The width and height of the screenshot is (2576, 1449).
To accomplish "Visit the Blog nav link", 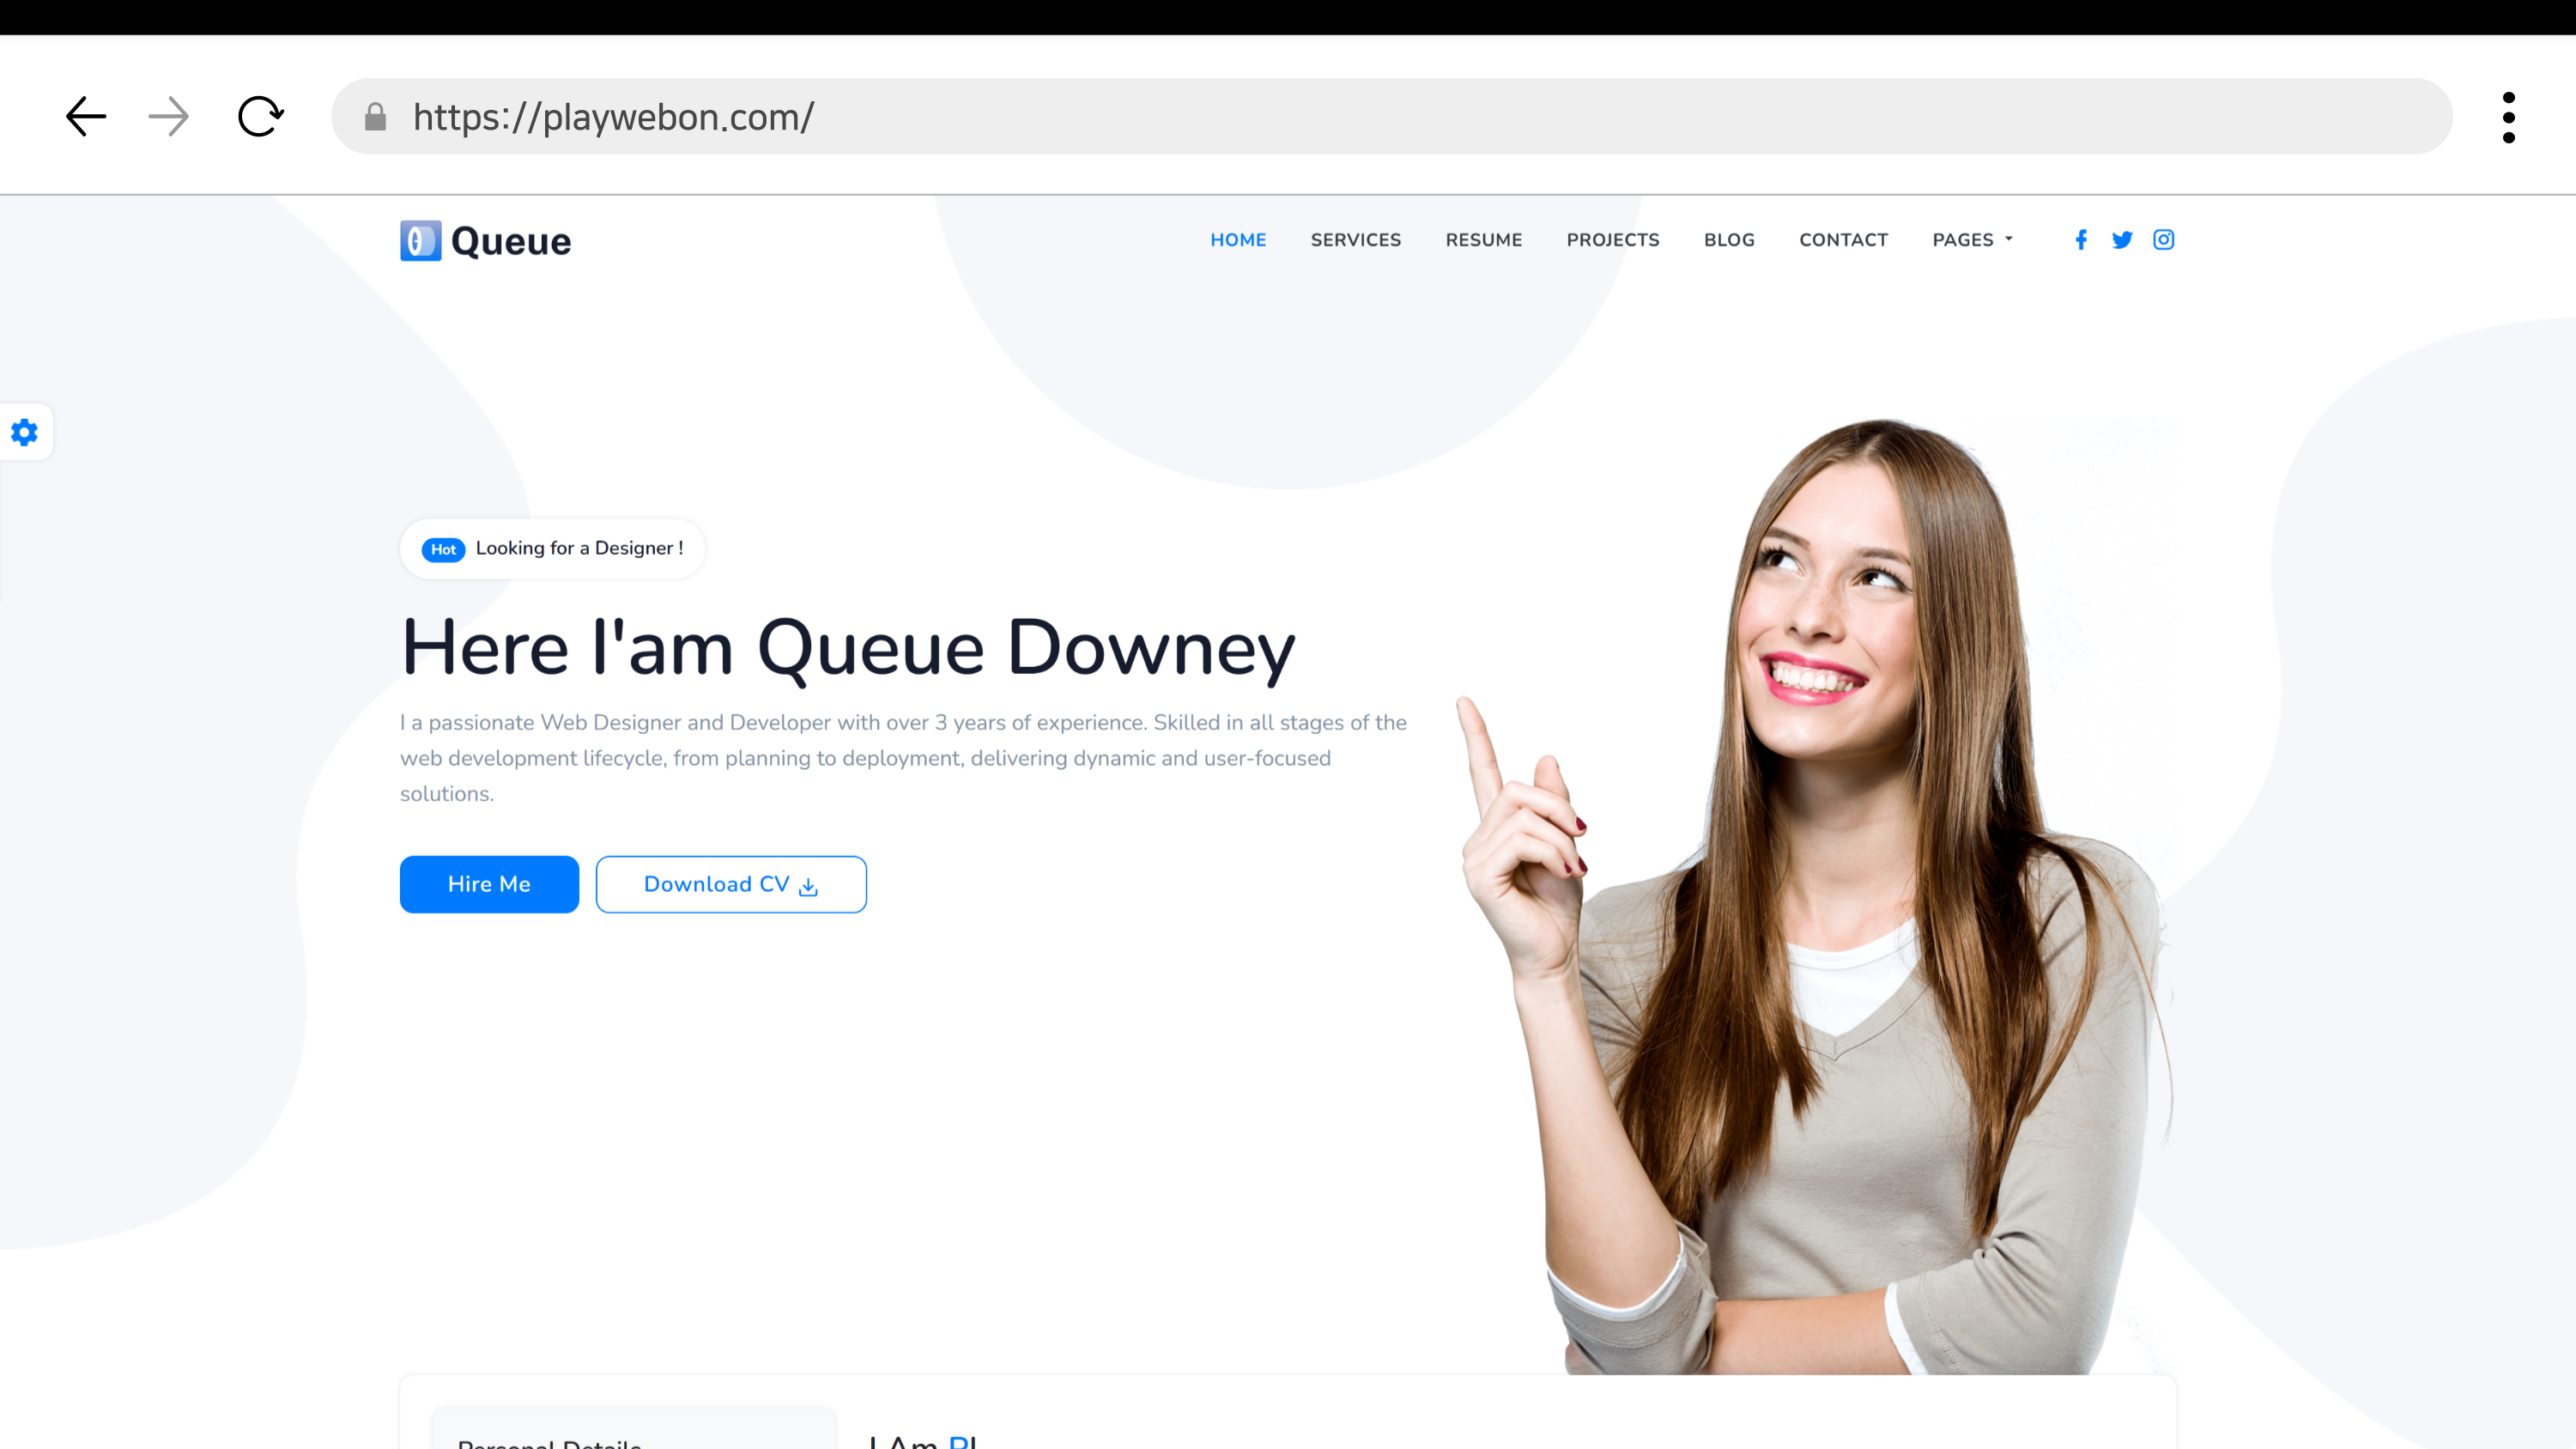I will (1729, 240).
